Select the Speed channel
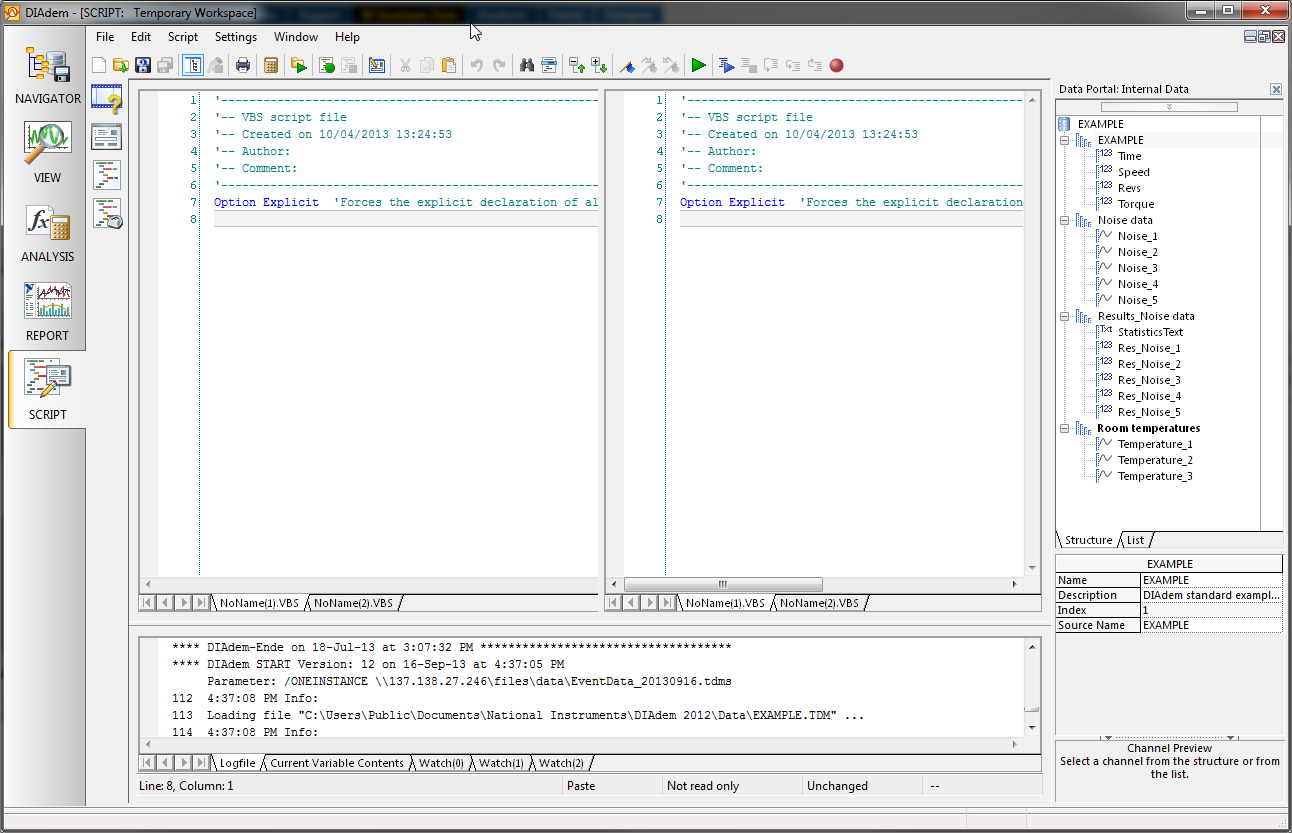 pos(1134,172)
